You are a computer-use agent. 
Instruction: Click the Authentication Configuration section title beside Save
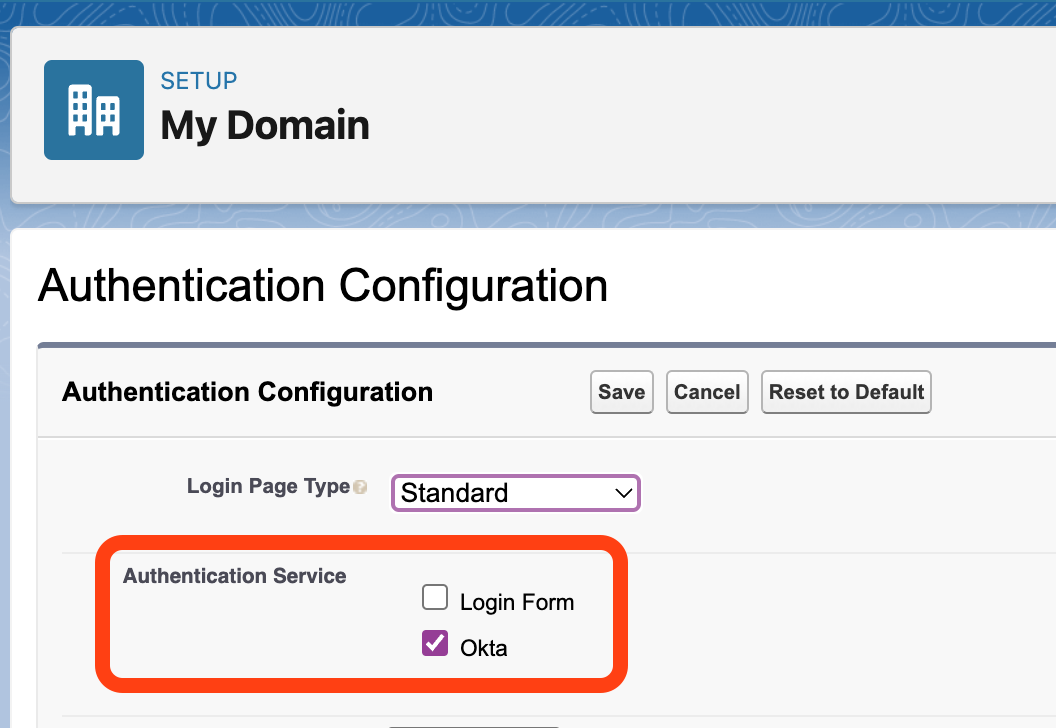pyautogui.click(x=247, y=392)
